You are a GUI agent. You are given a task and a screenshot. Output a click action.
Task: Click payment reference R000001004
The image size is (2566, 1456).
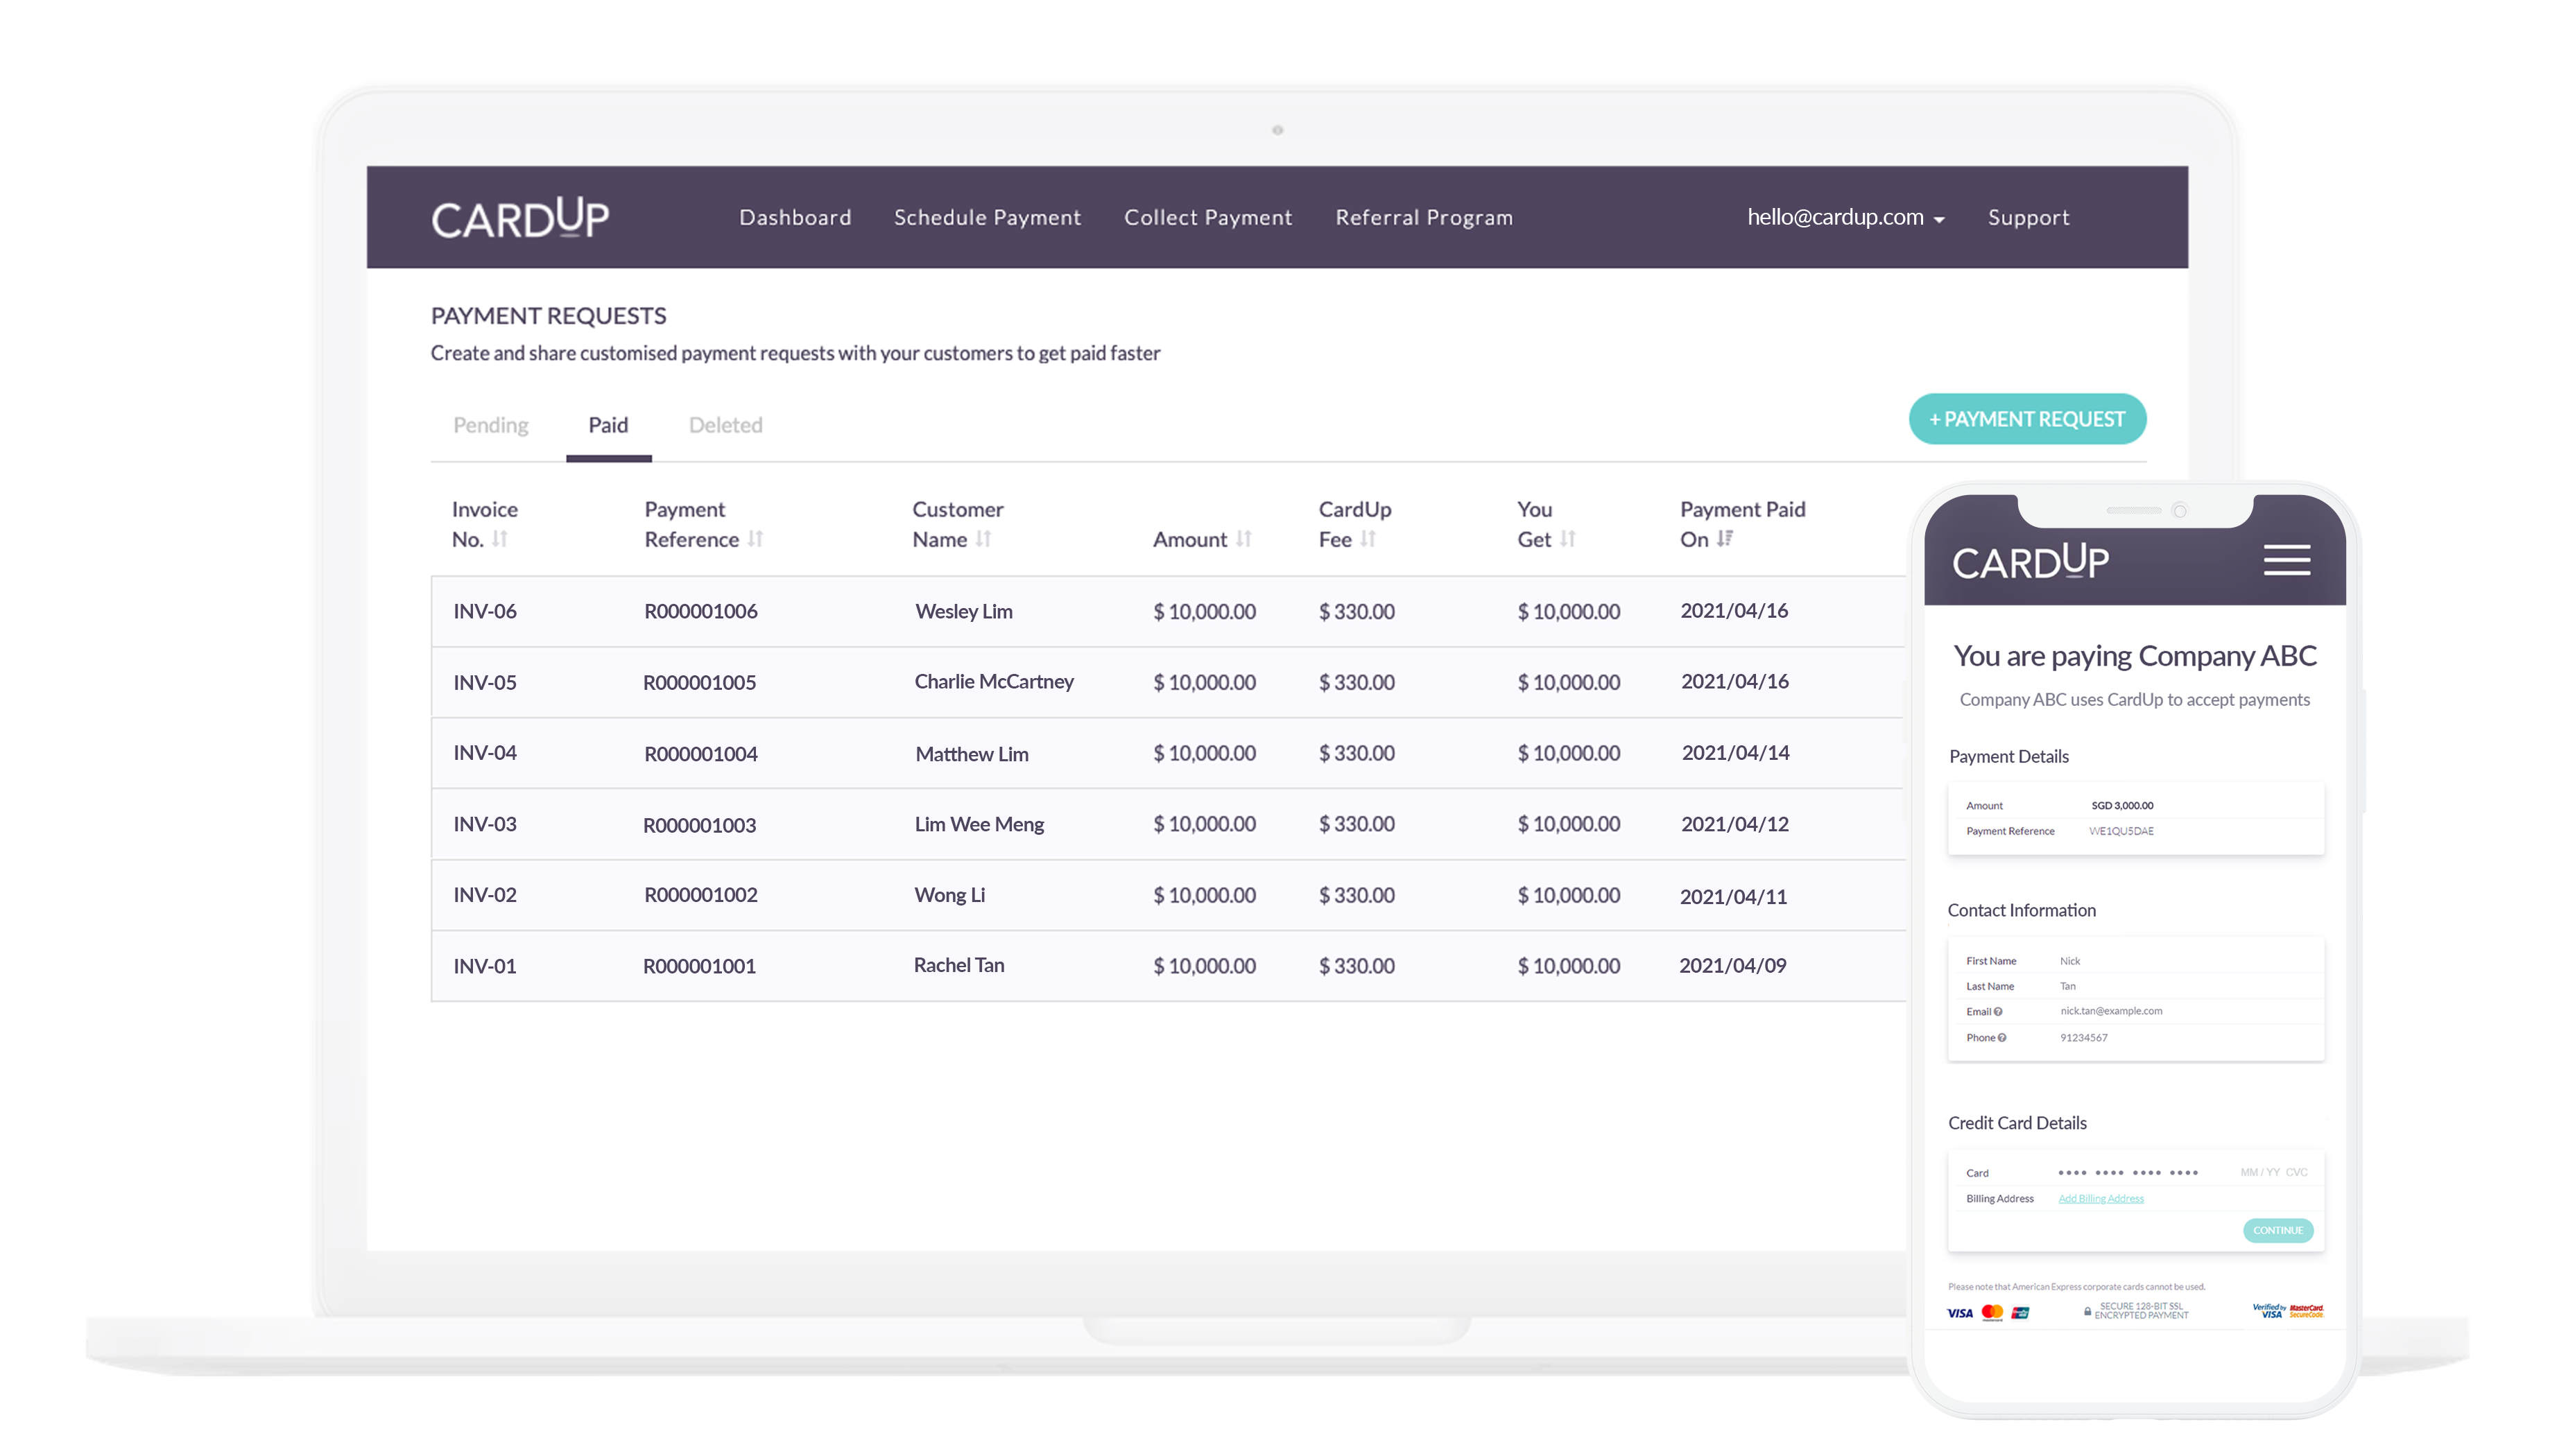coord(700,753)
